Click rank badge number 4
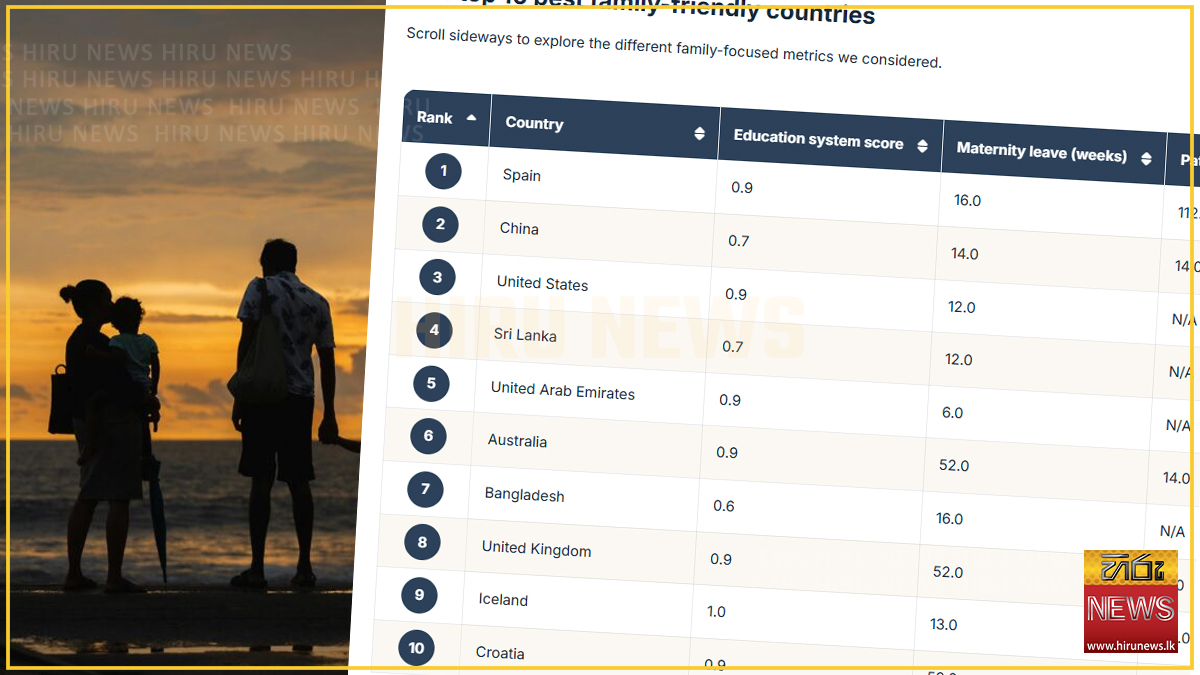 (x=434, y=329)
